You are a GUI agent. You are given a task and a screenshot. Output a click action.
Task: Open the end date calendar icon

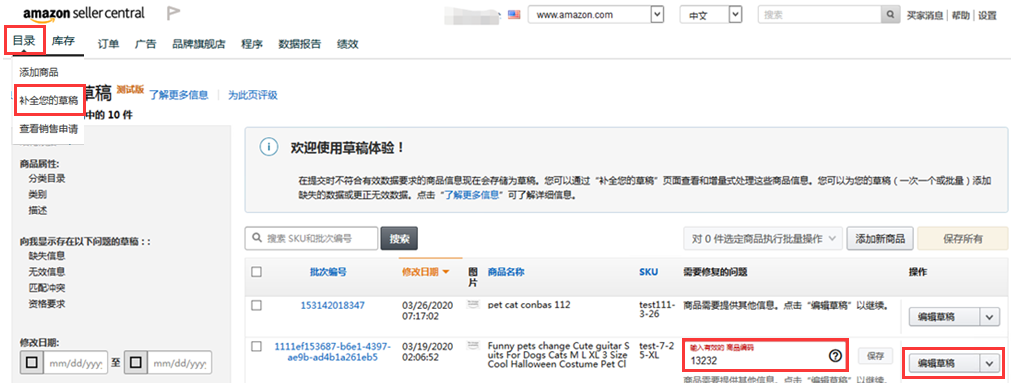click(135, 363)
